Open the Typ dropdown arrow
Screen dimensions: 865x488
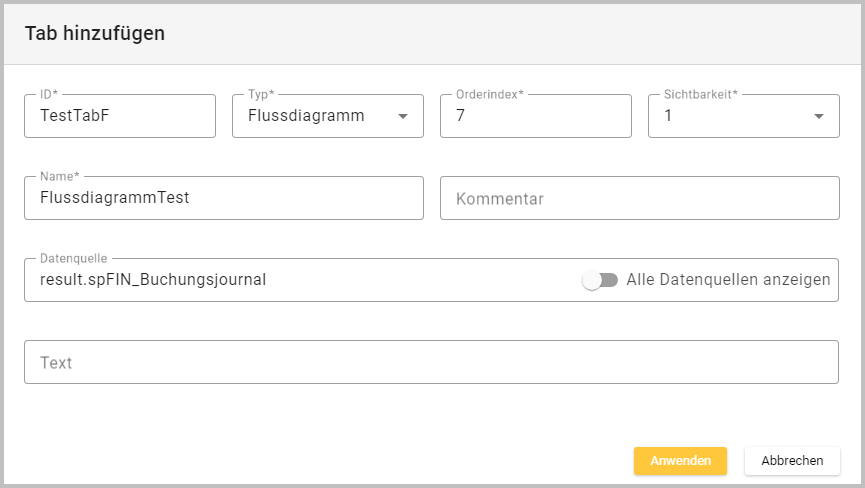pos(403,116)
